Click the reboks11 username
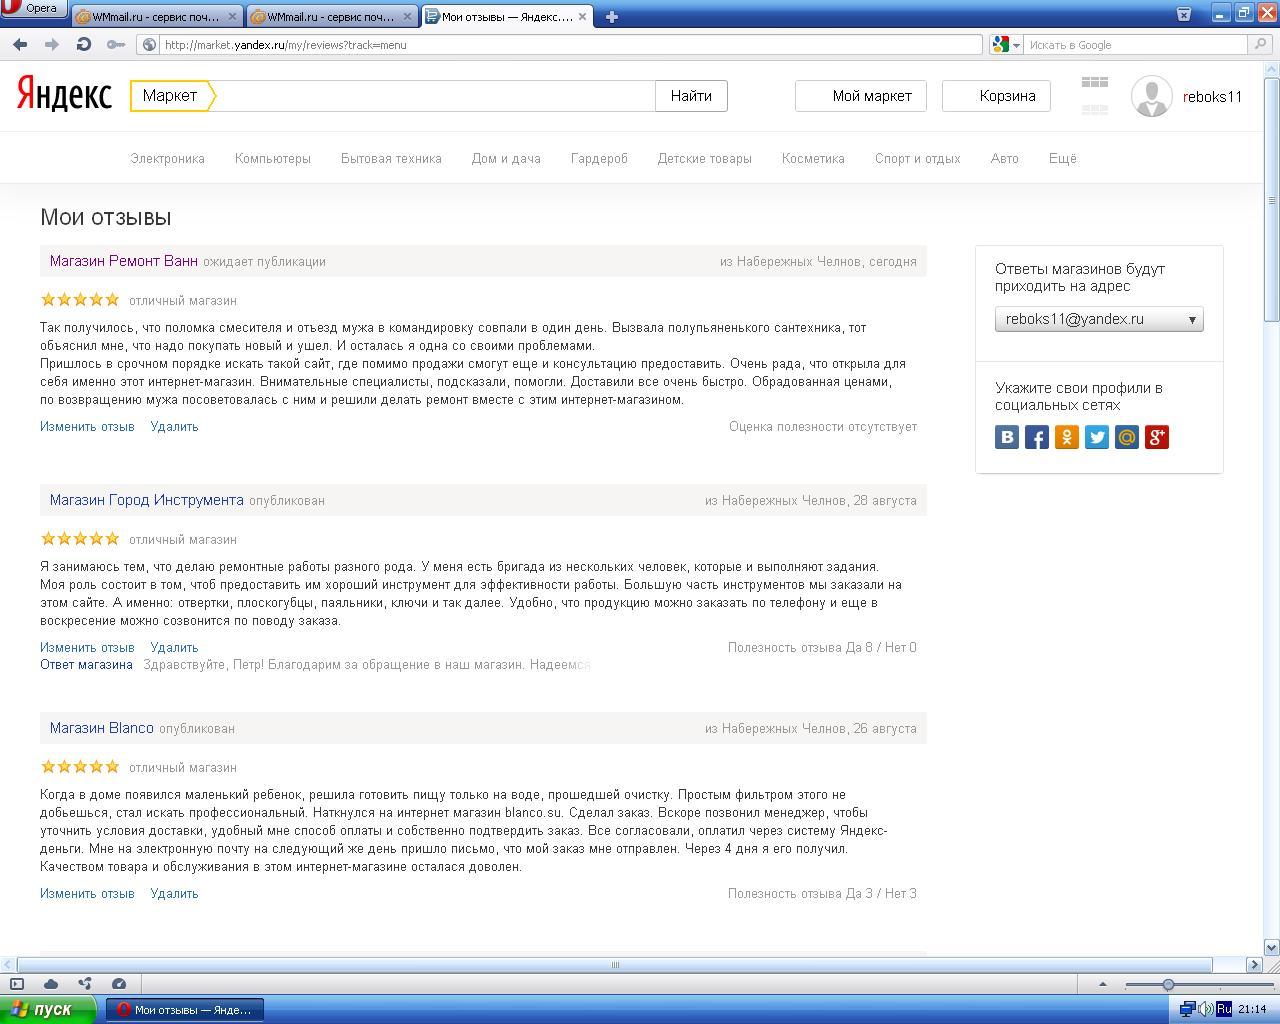 [1212, 97]
